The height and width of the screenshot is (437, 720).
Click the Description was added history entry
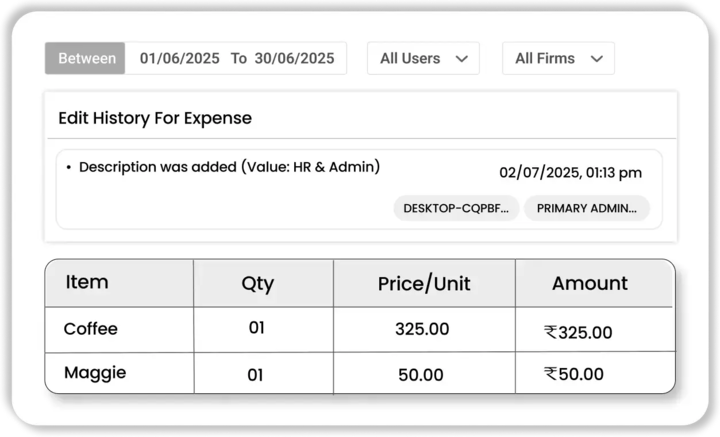tap(229, 167)
